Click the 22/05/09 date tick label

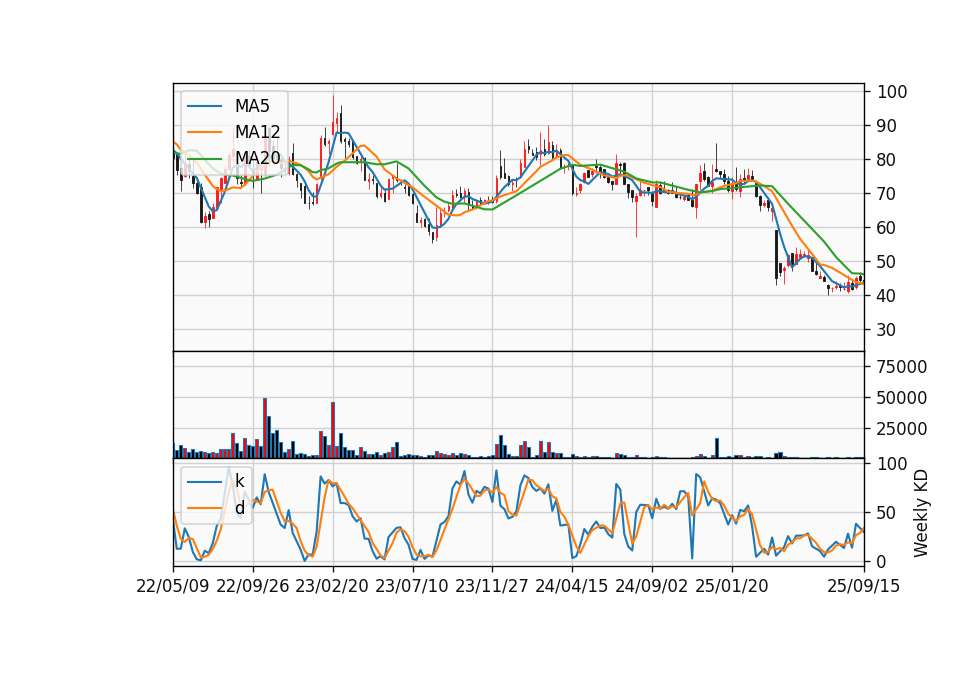coord(173,586)
